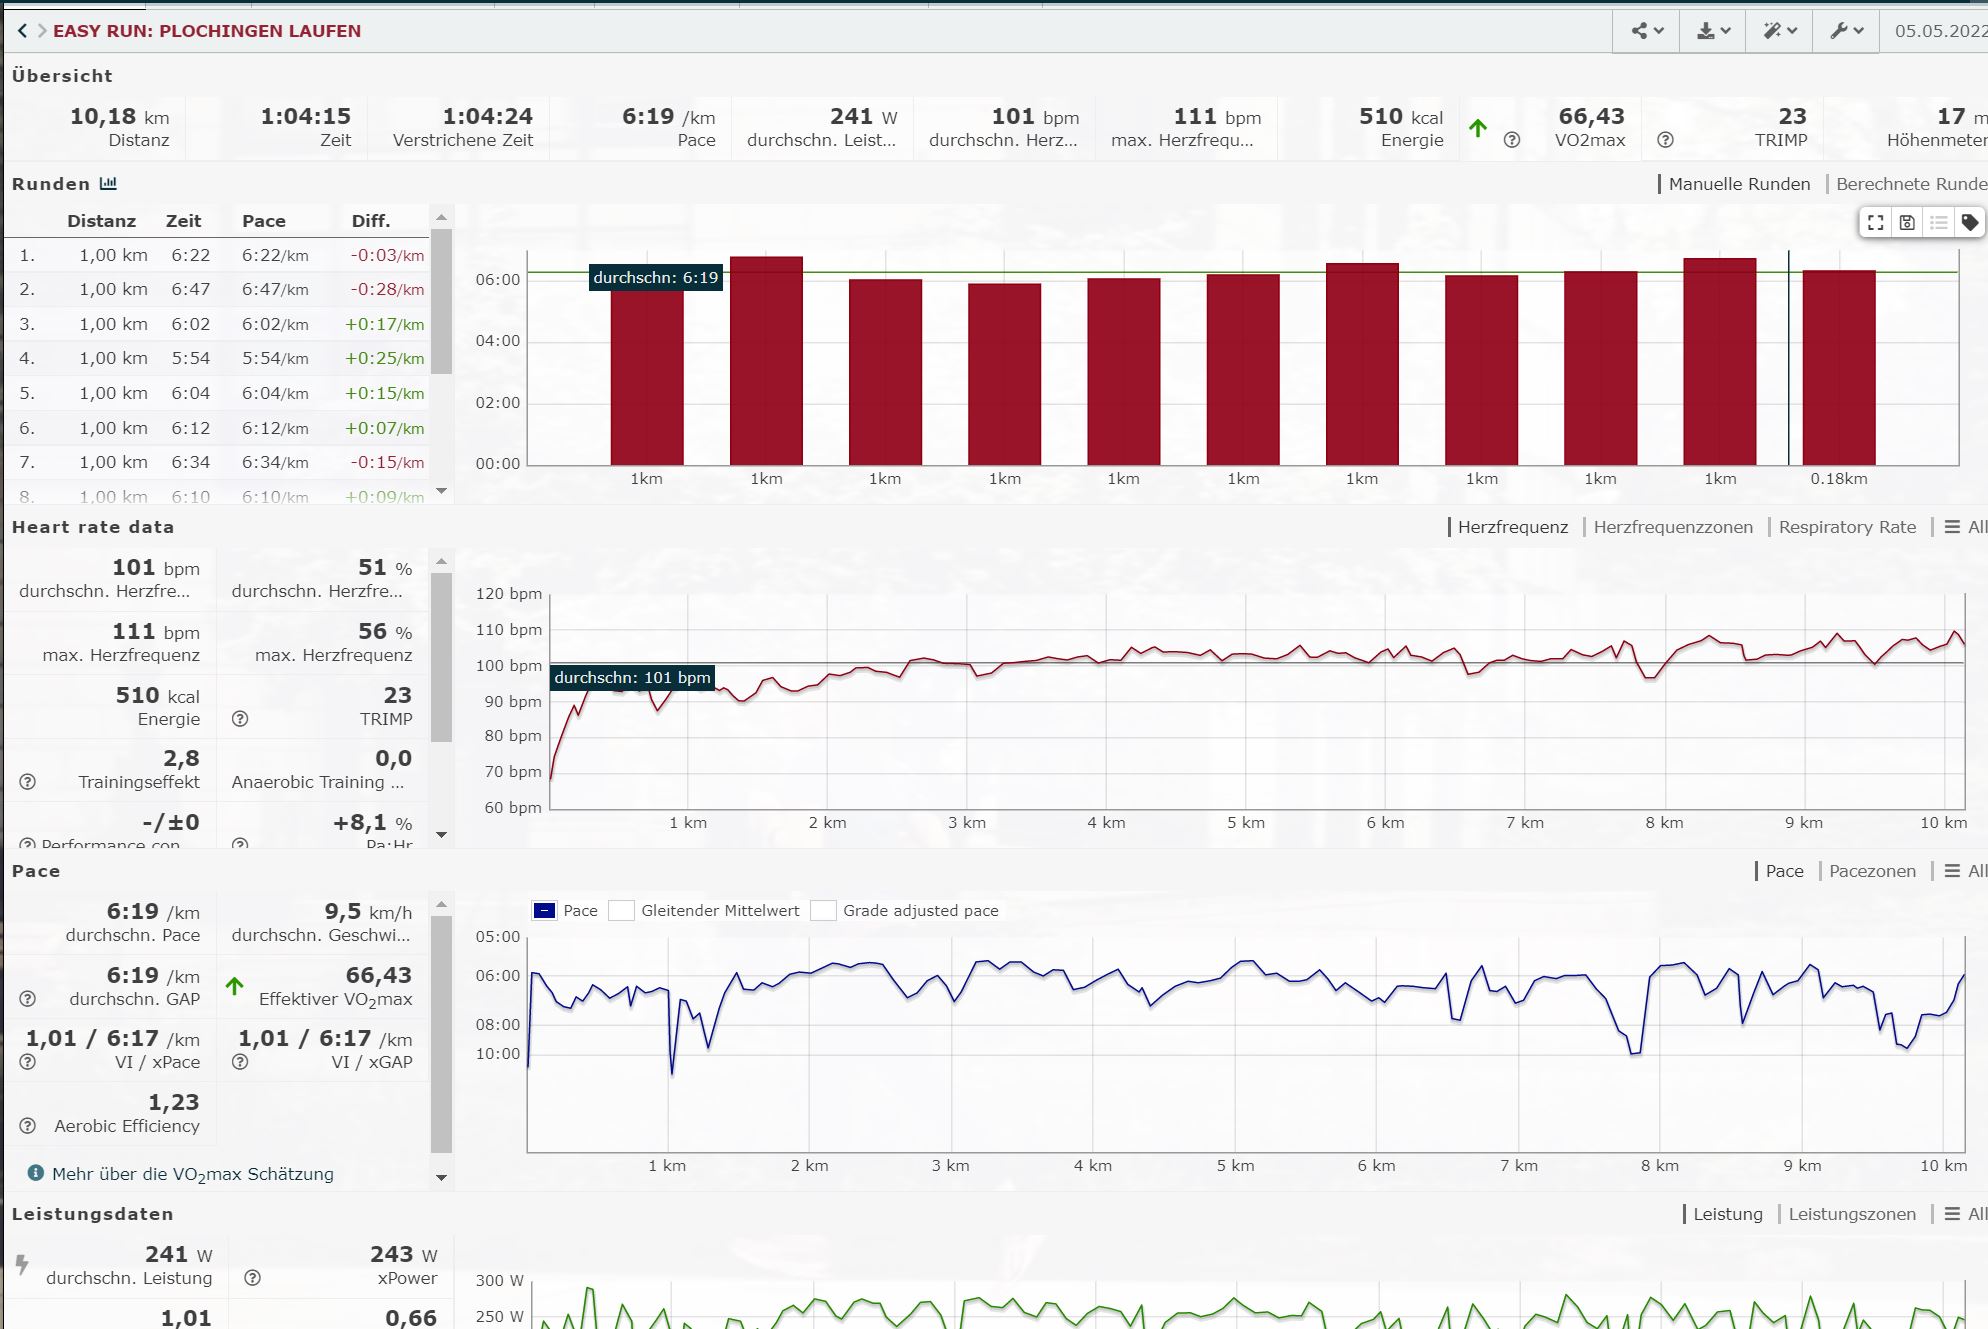The image size is (1988, 1329).
Task: Click Trainingseffekt help icon
Action: click(x=28, y=782)
